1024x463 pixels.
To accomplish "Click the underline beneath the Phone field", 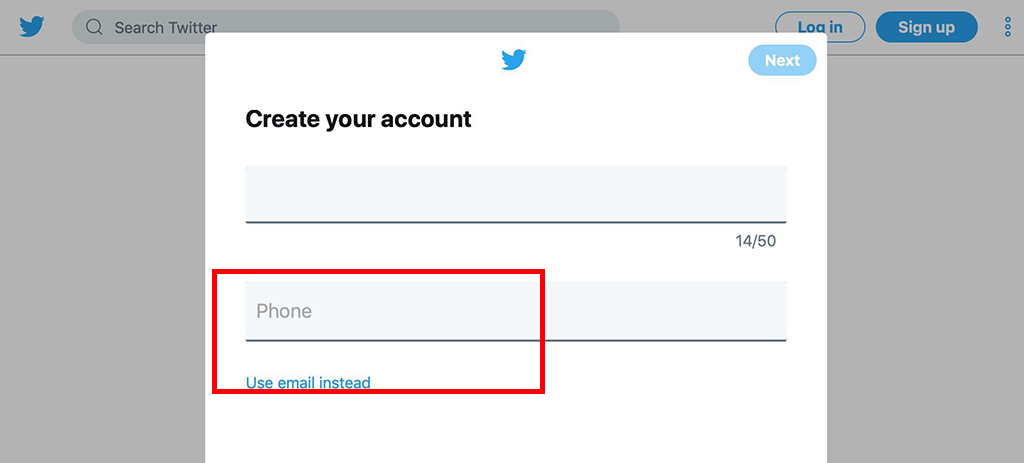I will tap(516, 340).
